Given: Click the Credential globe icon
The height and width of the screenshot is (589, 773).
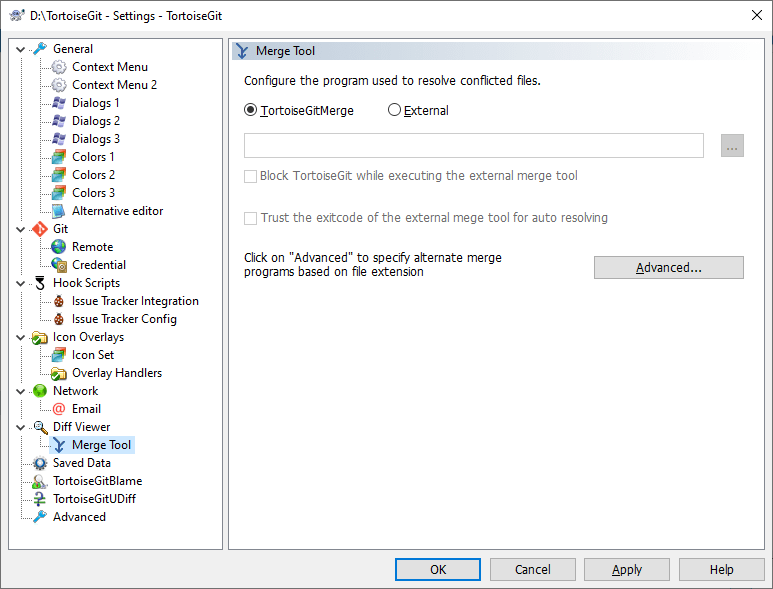Looking at the screenshot, I should pos(59,265).
